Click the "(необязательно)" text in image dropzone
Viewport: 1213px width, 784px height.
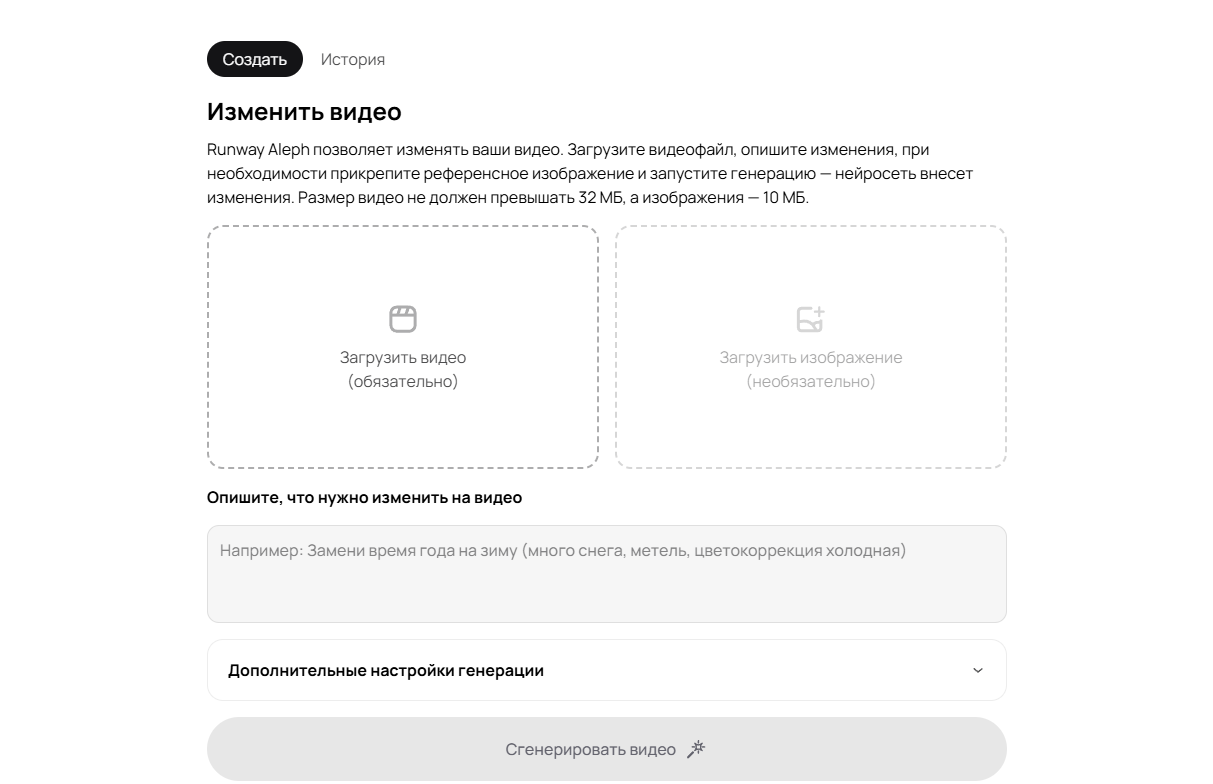coord(810,381)
